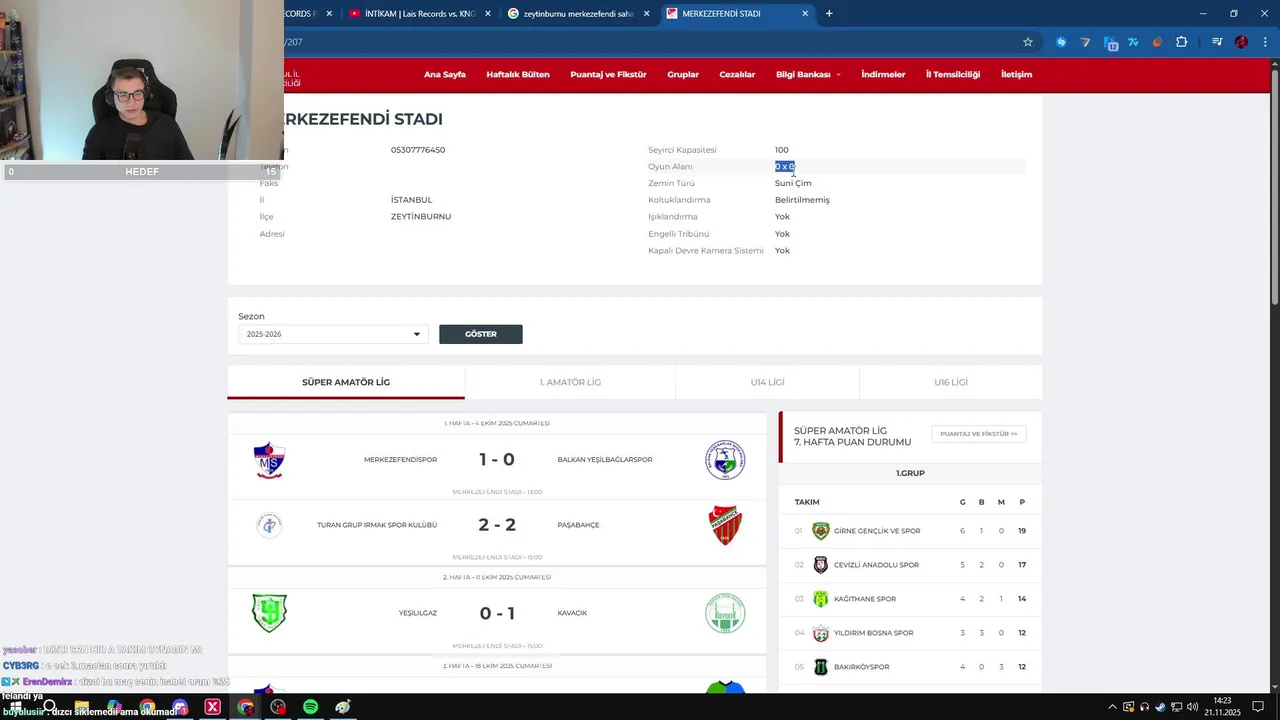1280x720 pixels.
Task: Select the SÜPER AMATÖR LİG tab
Action: pos(346,382)
